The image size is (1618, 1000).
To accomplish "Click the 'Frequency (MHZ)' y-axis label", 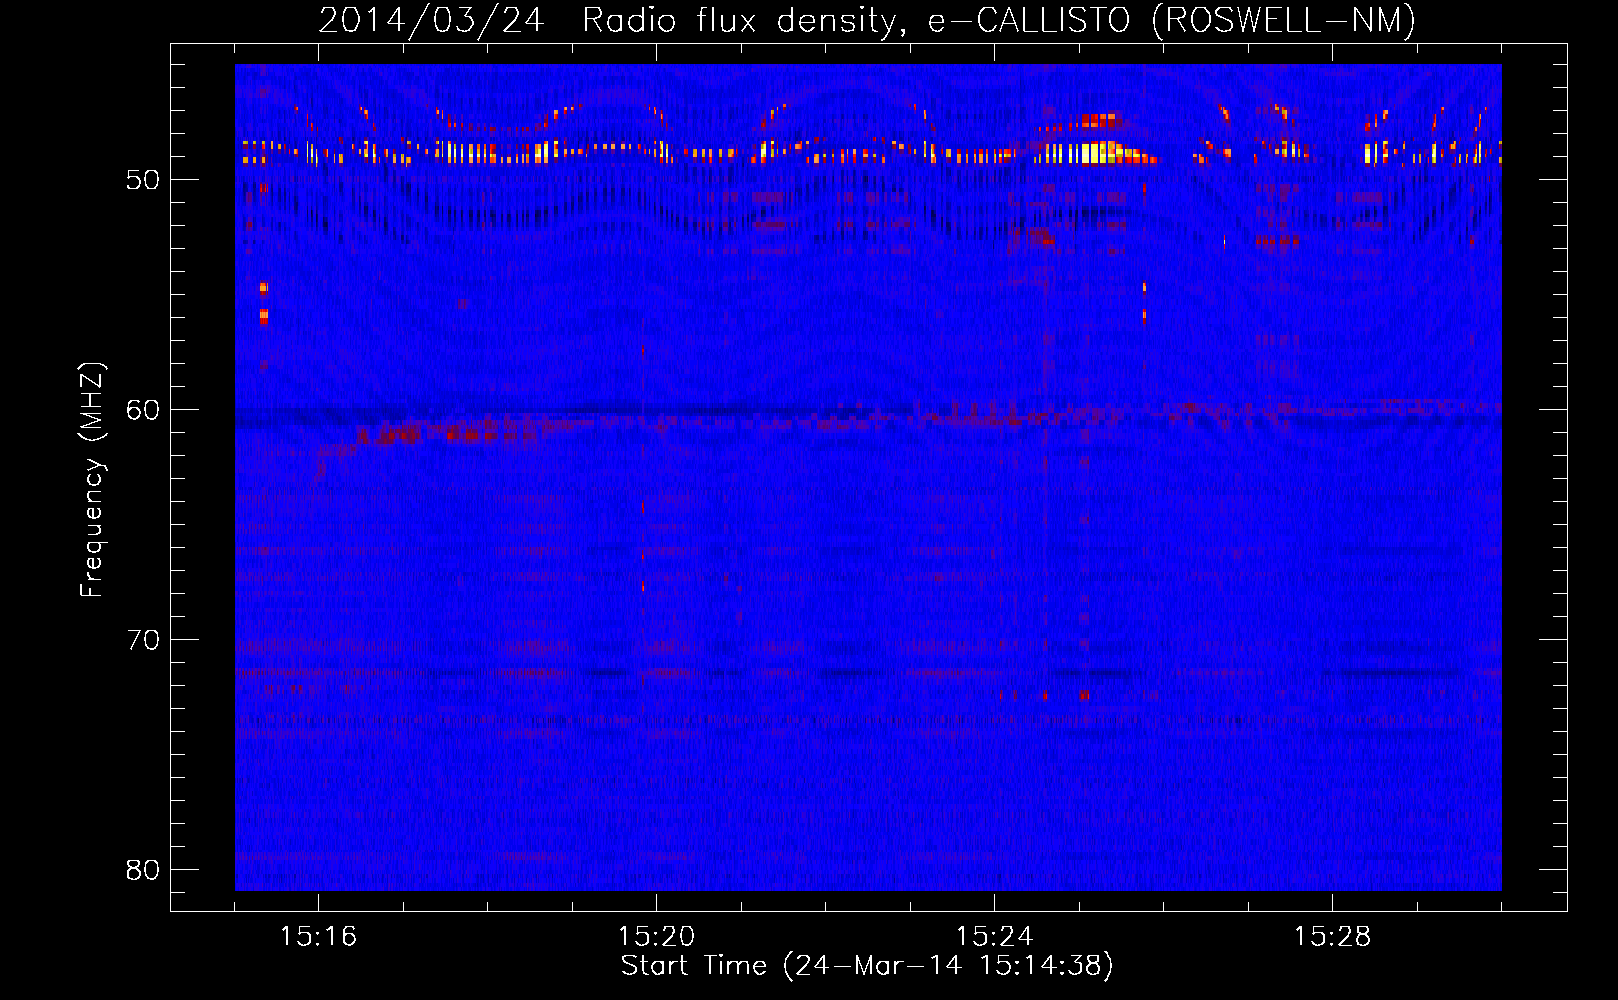I will tap(91, 480).
